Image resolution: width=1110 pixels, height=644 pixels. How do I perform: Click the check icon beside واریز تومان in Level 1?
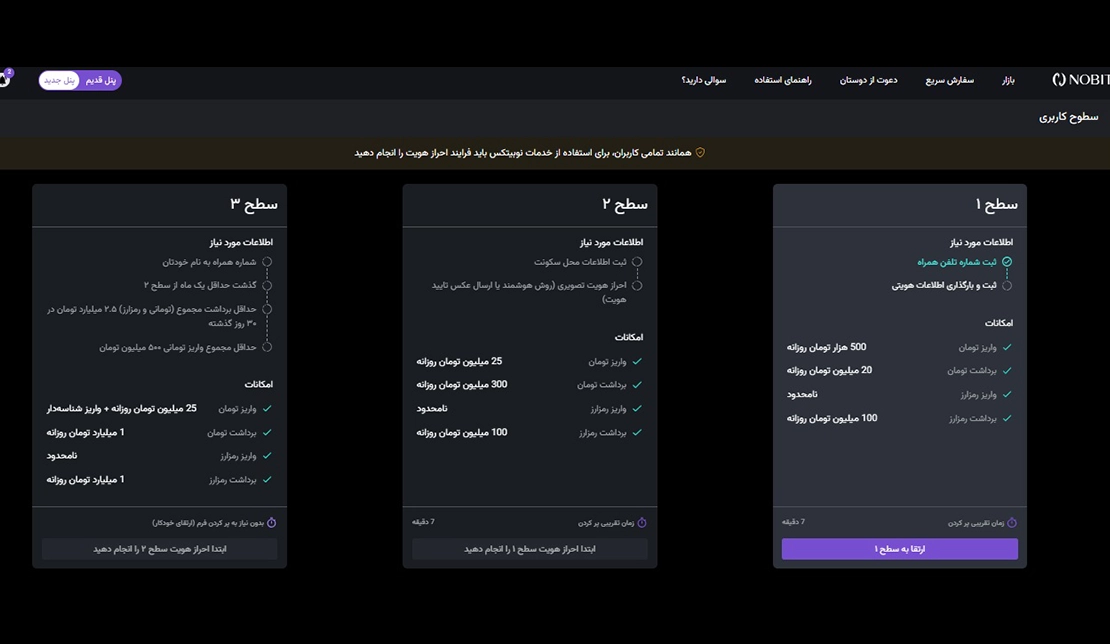(x=1009, y=347)
